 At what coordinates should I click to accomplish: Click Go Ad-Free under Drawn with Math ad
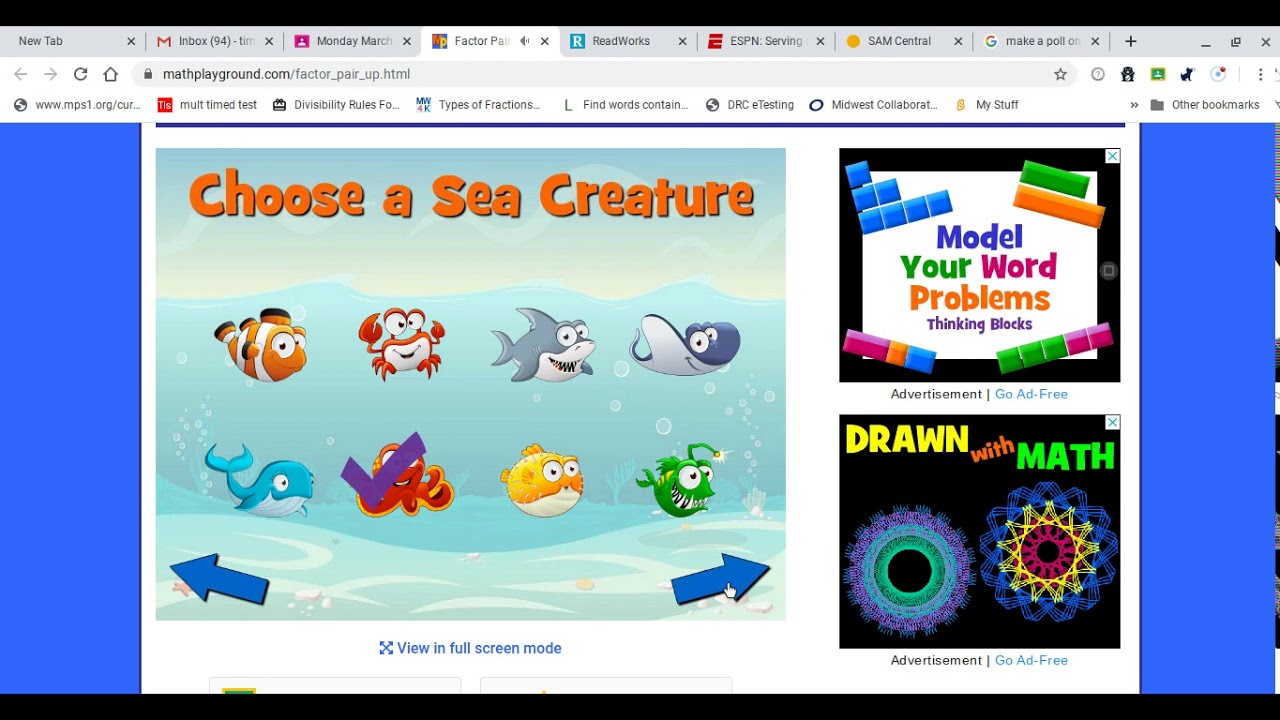(1031, 660)
